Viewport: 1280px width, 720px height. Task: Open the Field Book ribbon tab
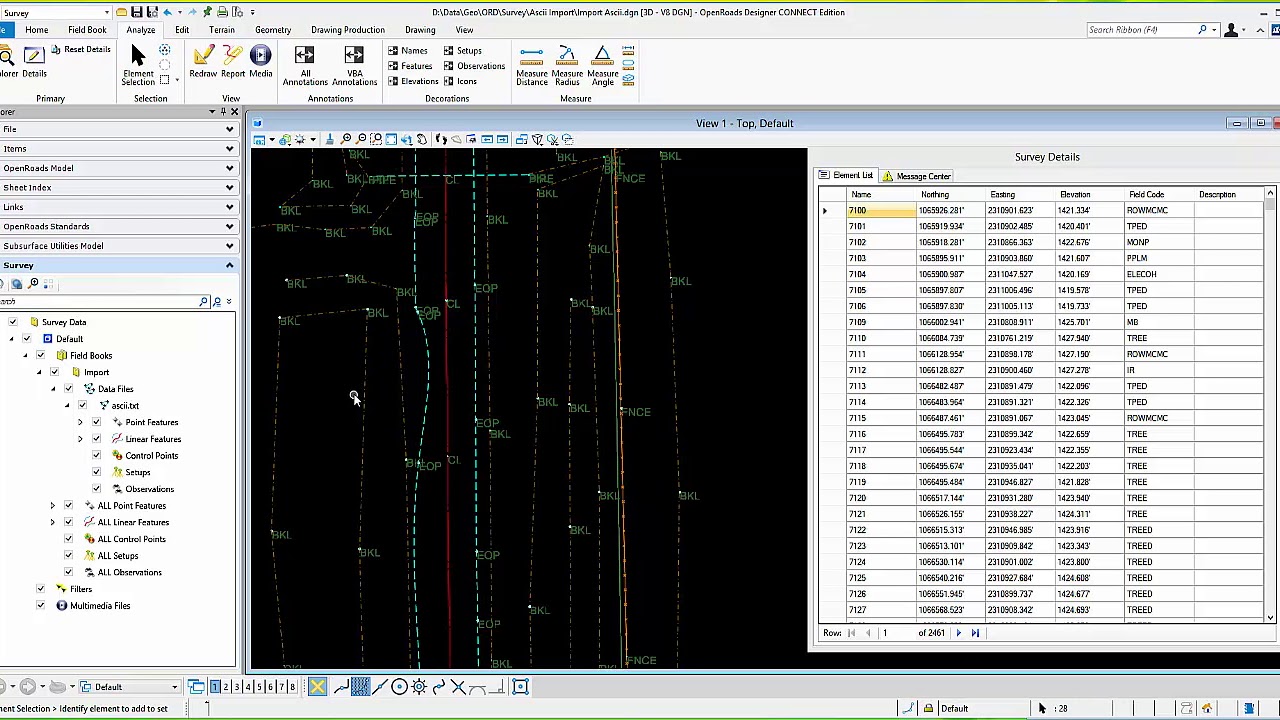[87, 30]
